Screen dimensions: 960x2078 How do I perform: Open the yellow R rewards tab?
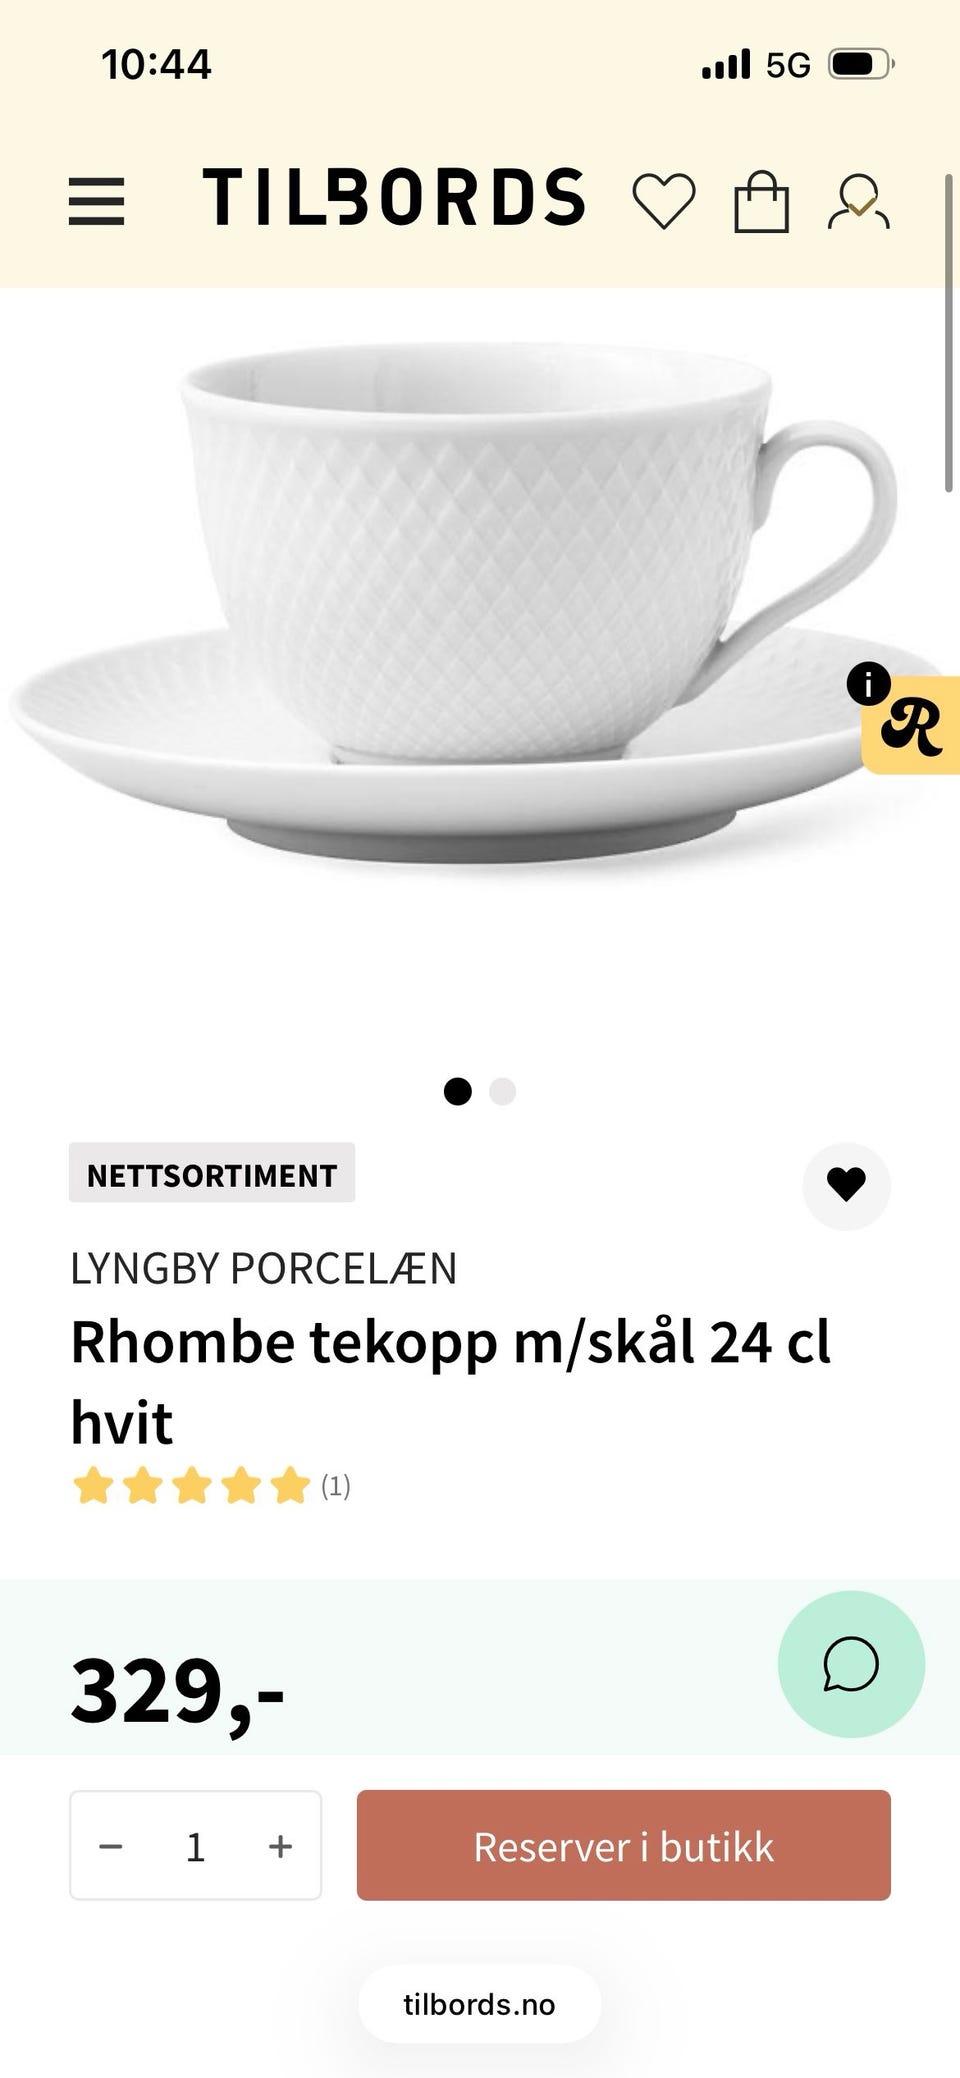912,726
